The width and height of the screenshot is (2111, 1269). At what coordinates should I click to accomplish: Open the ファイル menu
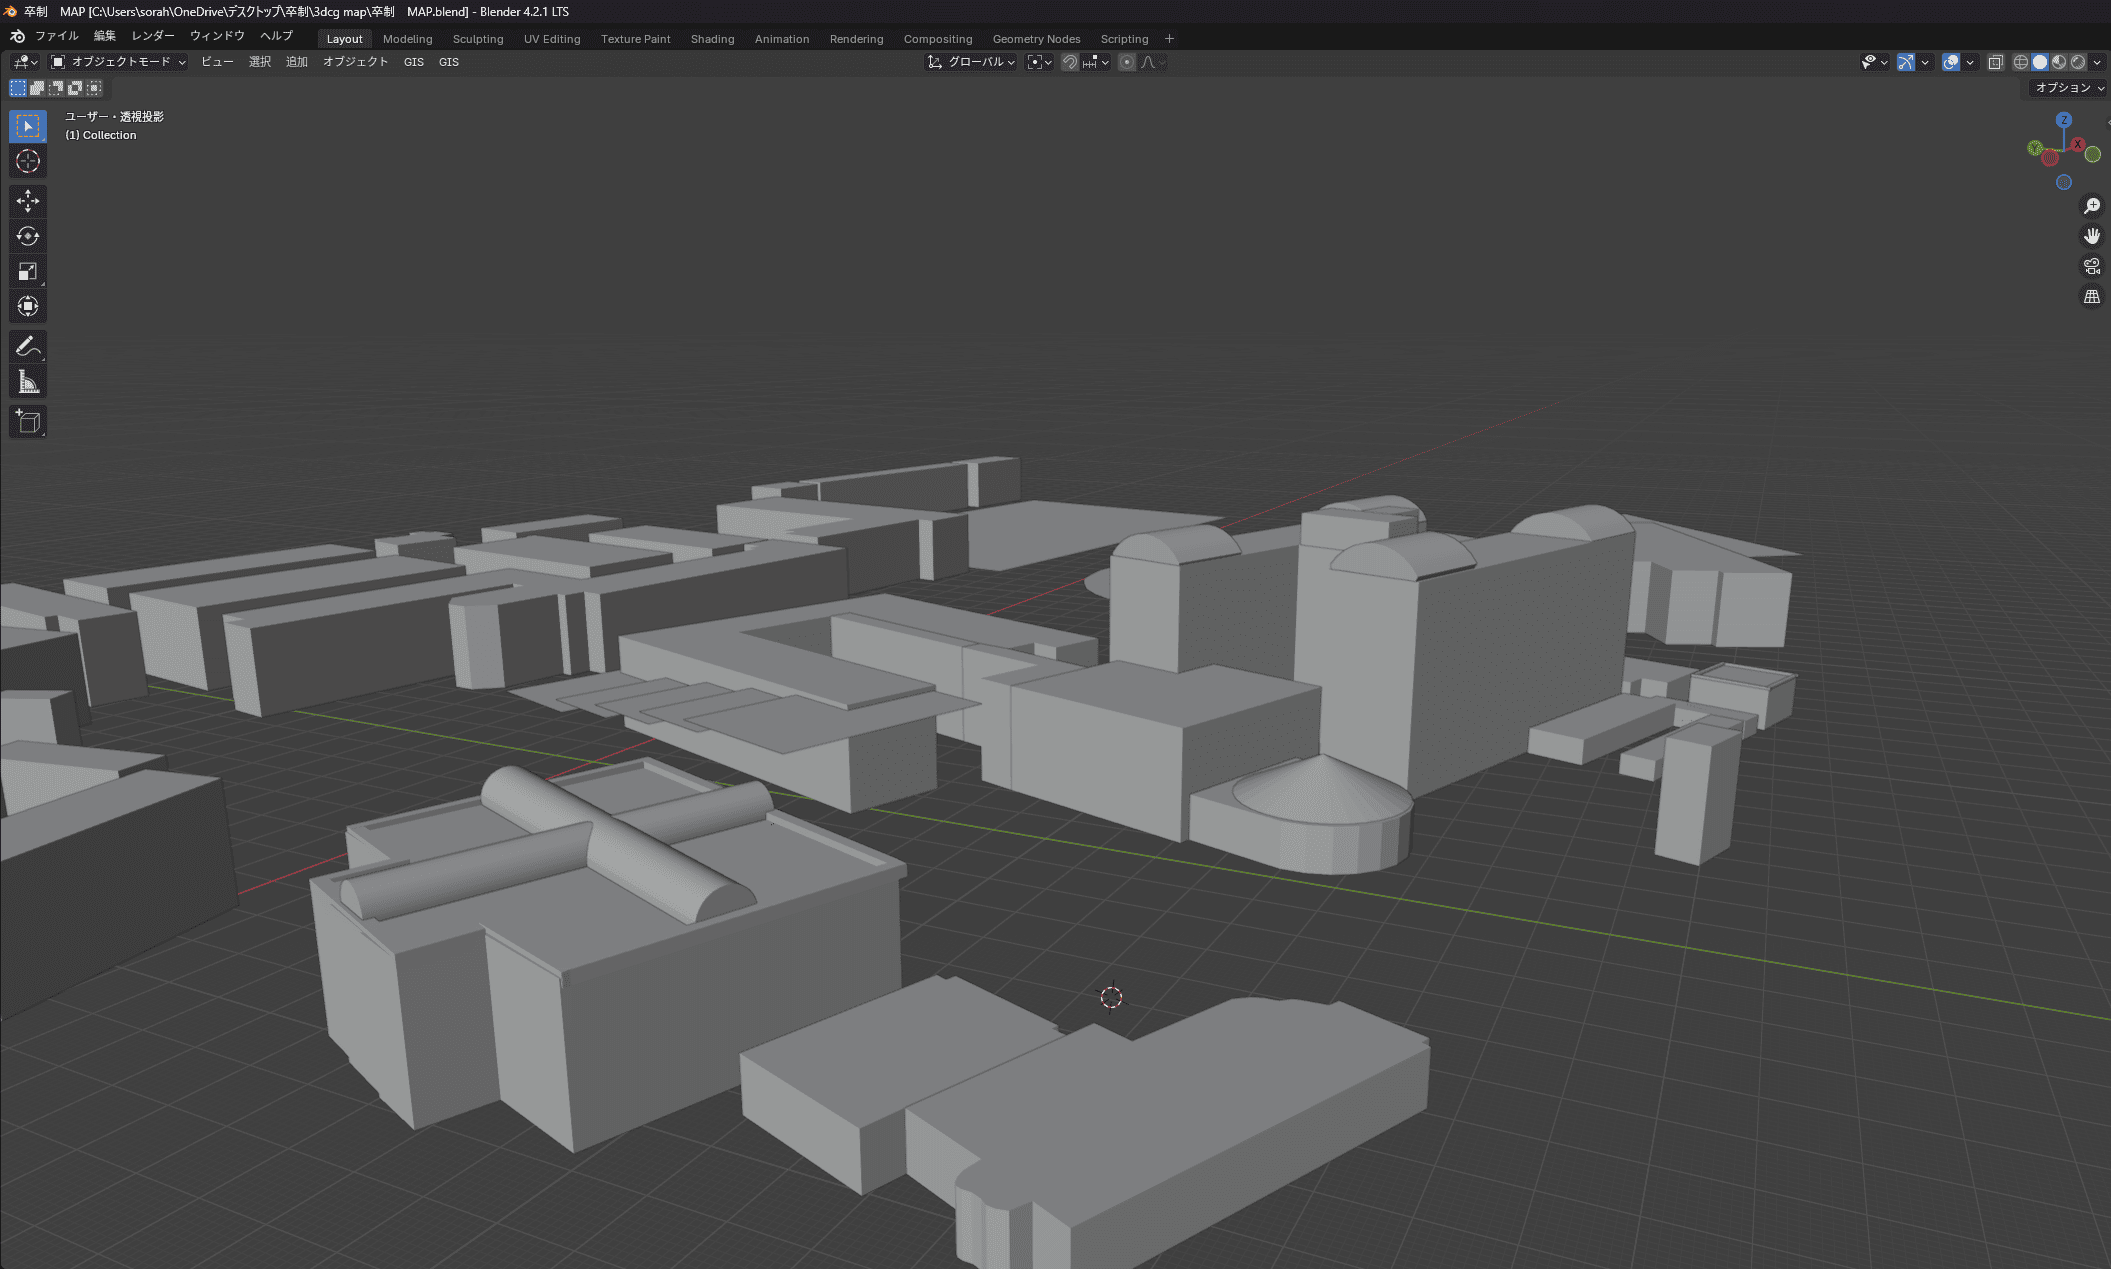click(x=56, y=36)
